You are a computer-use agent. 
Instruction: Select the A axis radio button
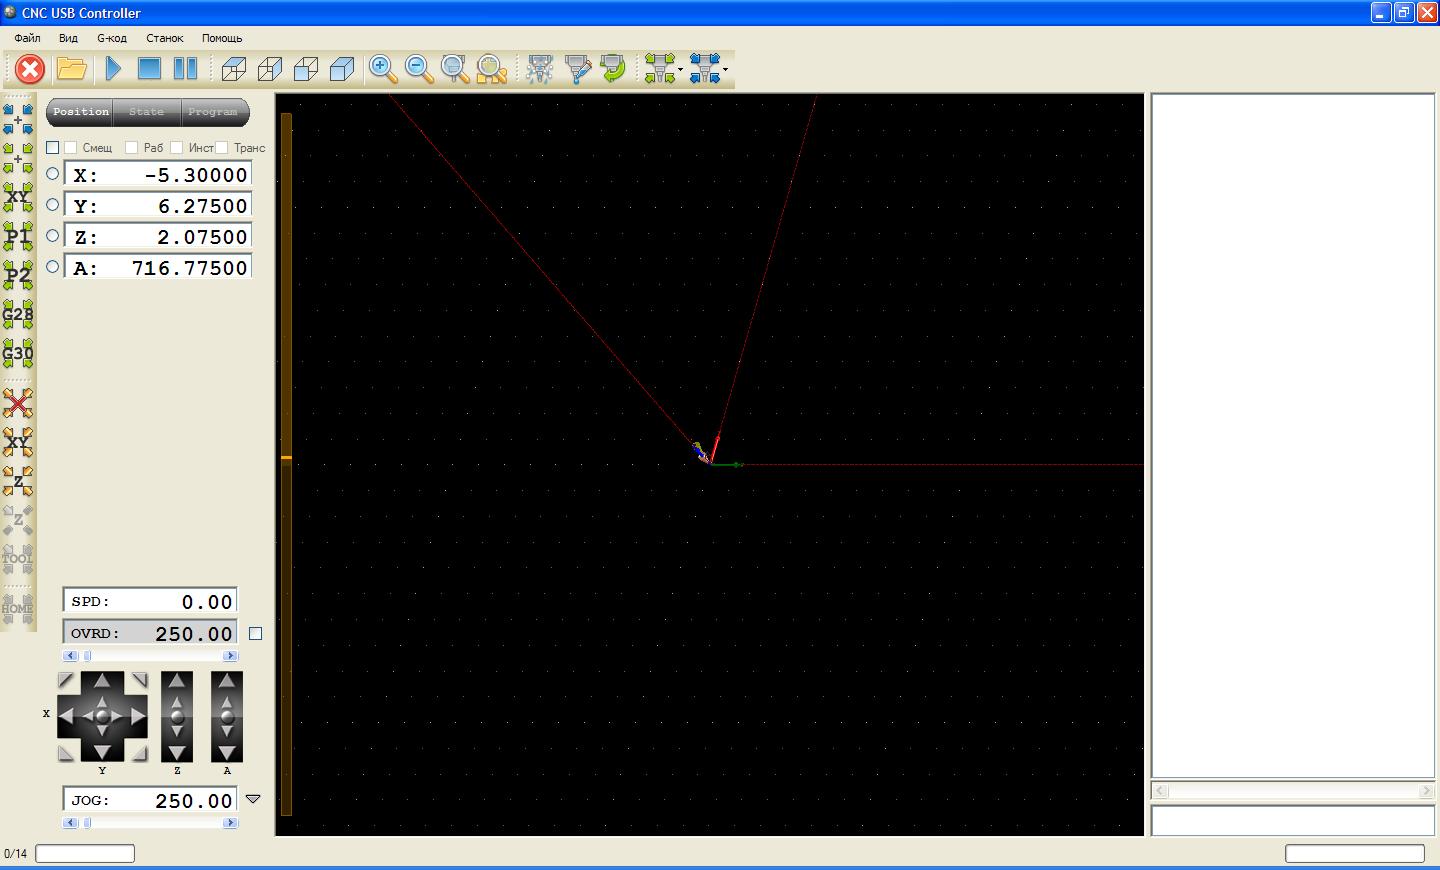pos(53,267)
